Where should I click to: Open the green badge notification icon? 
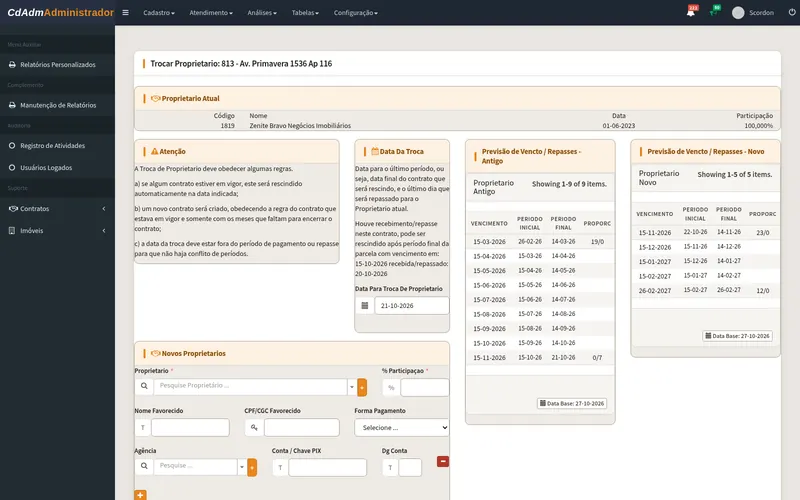tap(714, 11)
